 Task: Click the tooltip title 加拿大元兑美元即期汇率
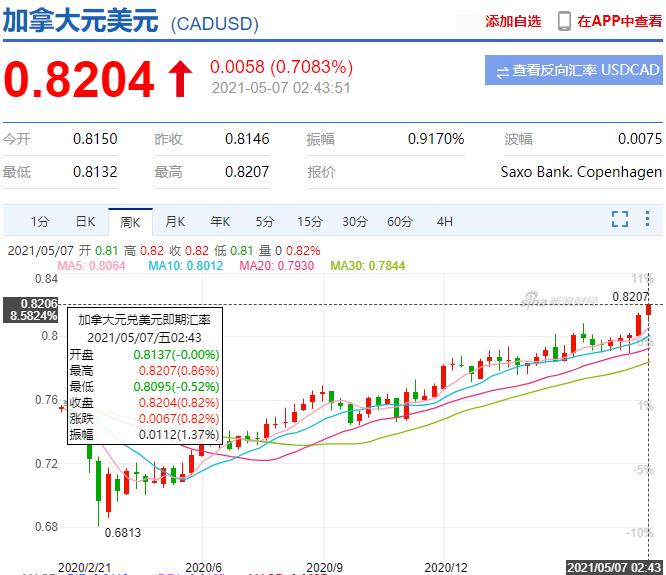click(x=144, y=320)
